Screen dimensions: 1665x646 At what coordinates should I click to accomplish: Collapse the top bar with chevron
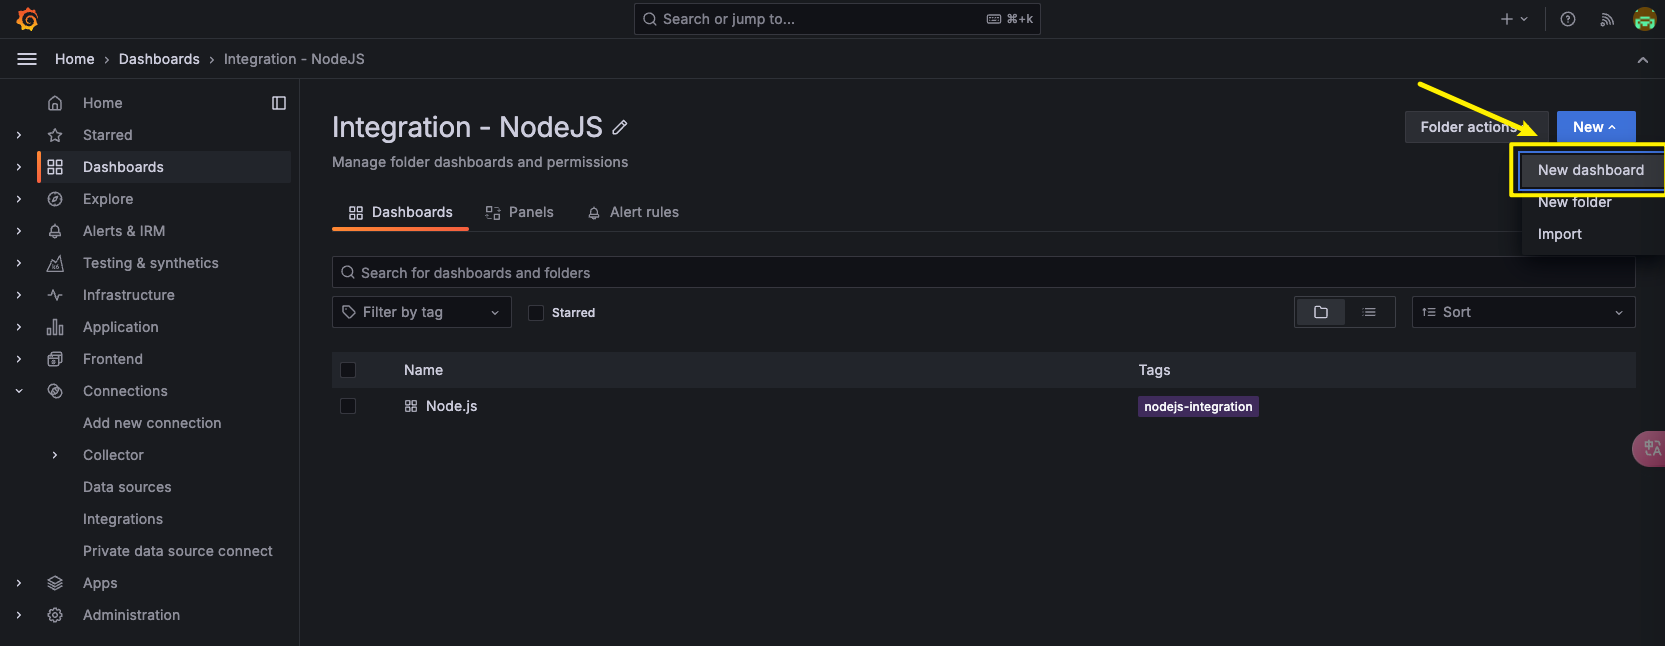(1643, 60)
